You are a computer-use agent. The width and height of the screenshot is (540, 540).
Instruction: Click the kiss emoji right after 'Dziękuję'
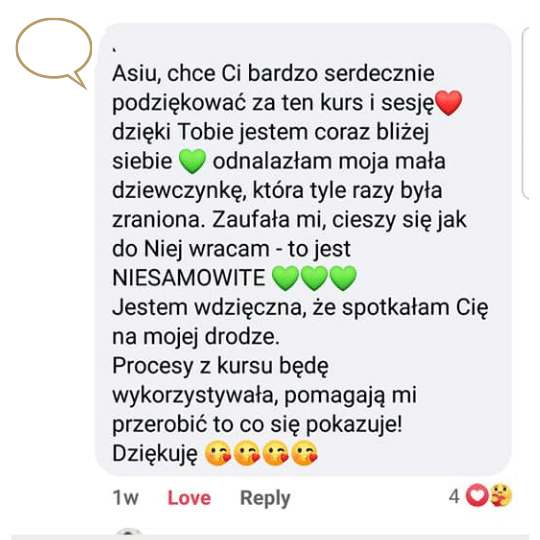(x=218, y=453)
